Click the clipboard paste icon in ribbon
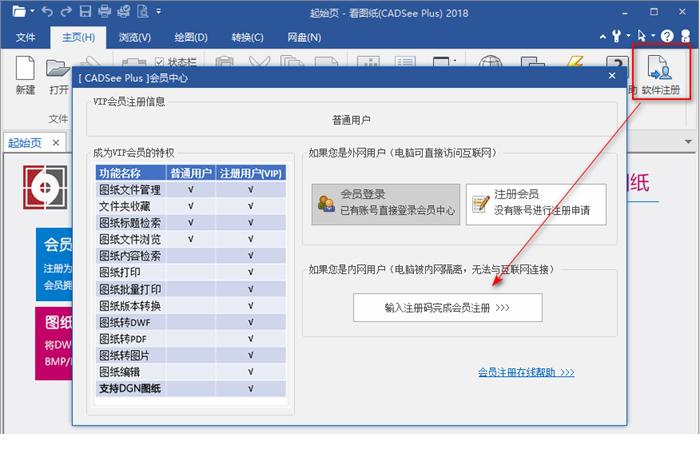Image resolution: width=700 pixels, height=451 pixels. pyautogui.click(x=225, y=61)
